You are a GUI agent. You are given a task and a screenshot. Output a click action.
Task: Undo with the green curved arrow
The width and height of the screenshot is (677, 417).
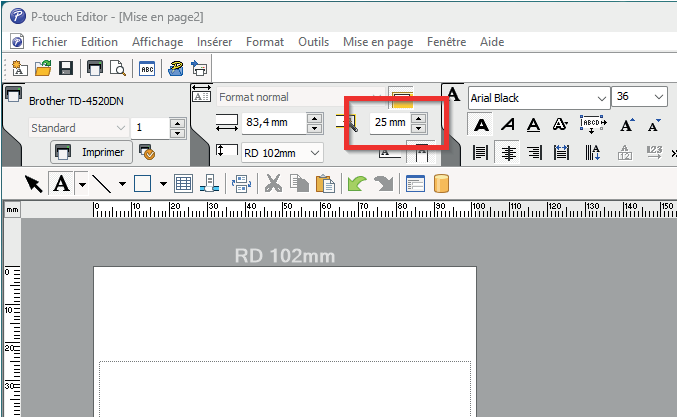pyautogui.click(x=357, y=184)
